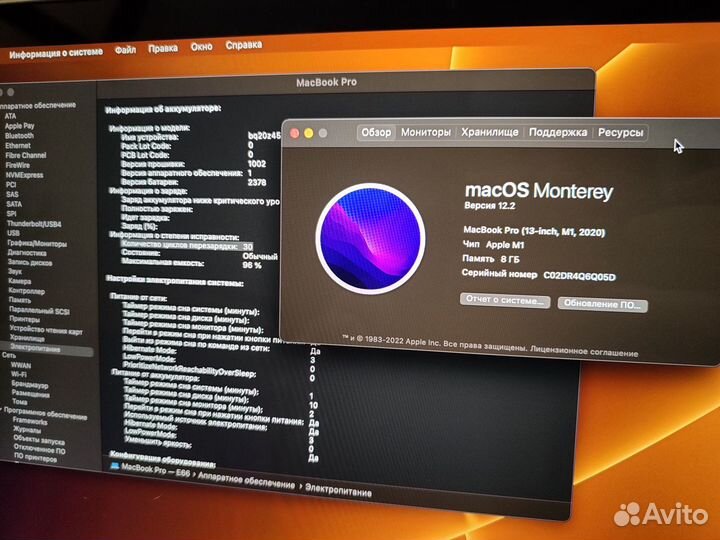Select Параллельный SCSI in the sidebar
The width and height of the screenshot is (720, 540).
pyautogui.click(x=39, y=310)
